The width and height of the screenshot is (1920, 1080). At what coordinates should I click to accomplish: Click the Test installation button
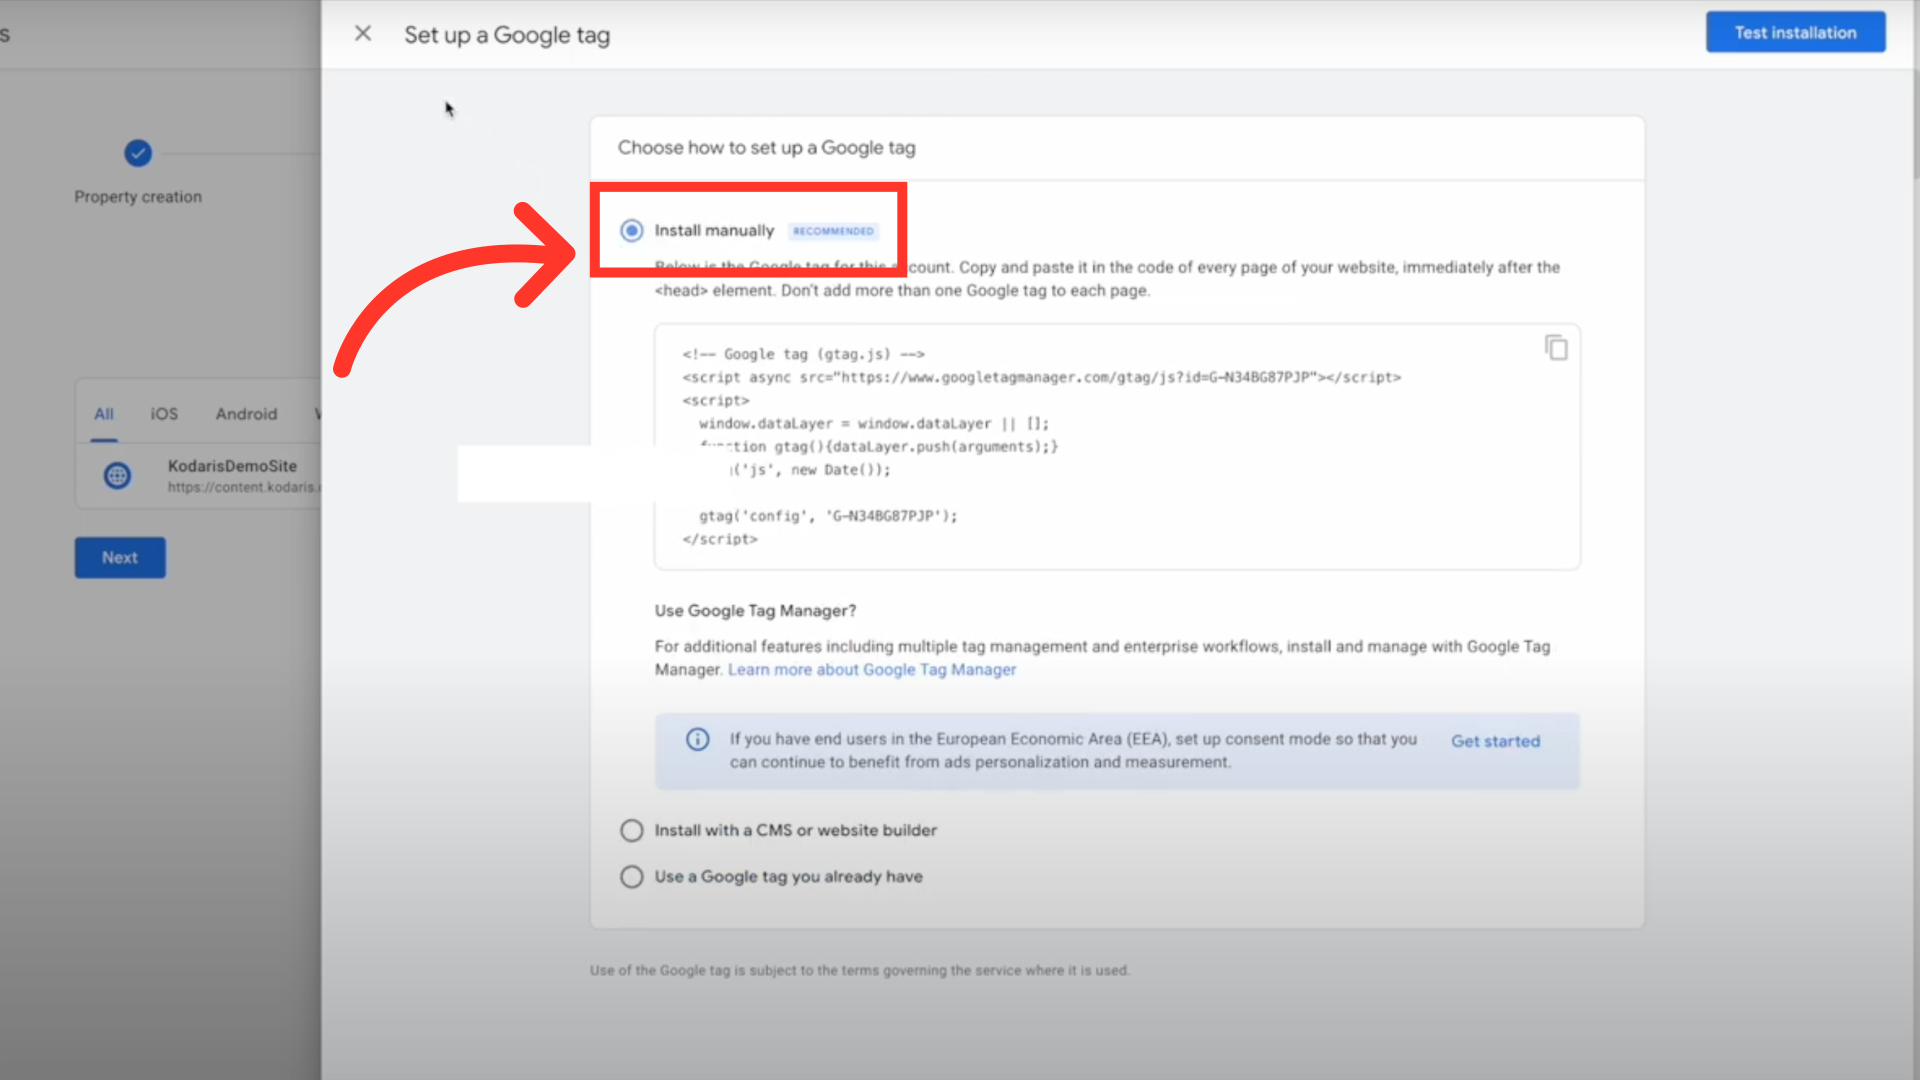tap(1795, 33)
